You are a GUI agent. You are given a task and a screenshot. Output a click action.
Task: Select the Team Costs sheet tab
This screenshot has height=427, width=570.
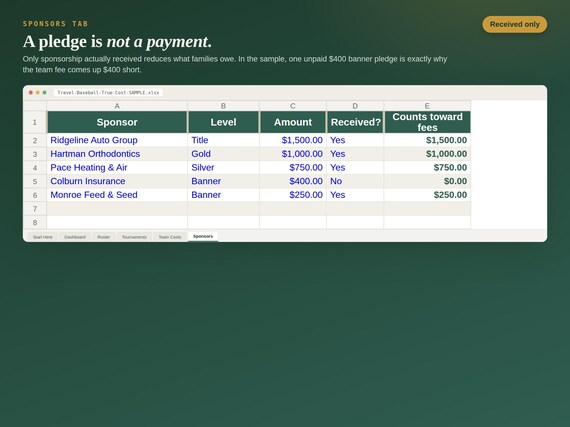[170, 237]
